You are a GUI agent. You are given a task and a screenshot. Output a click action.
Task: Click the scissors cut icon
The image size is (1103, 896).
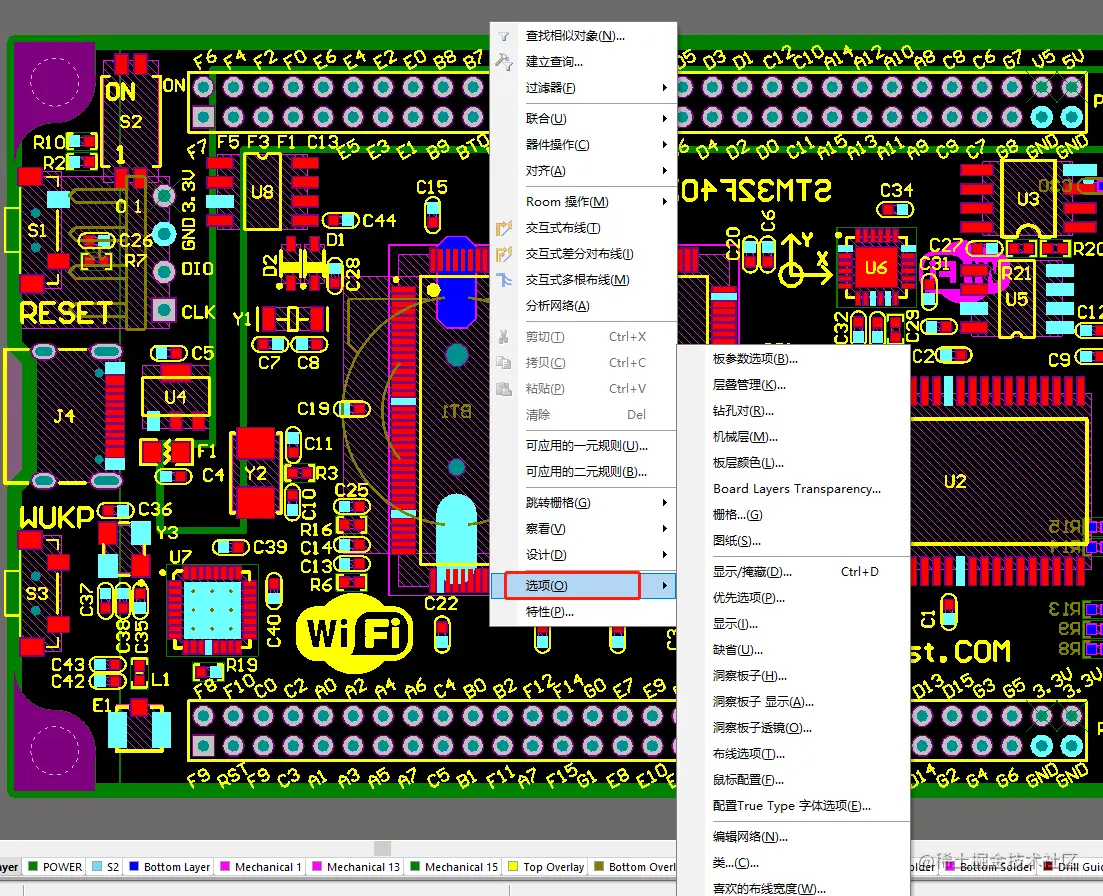click(x=504, y=337)
